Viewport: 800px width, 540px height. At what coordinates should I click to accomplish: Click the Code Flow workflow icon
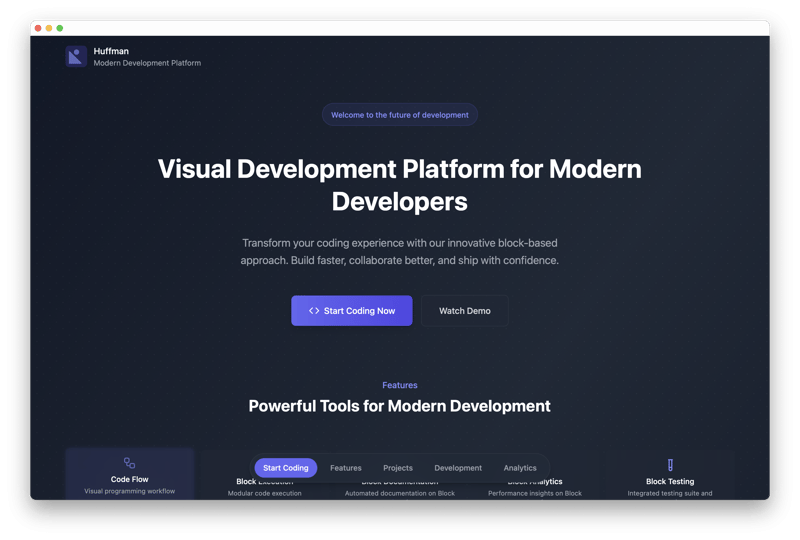click(129, 463)
